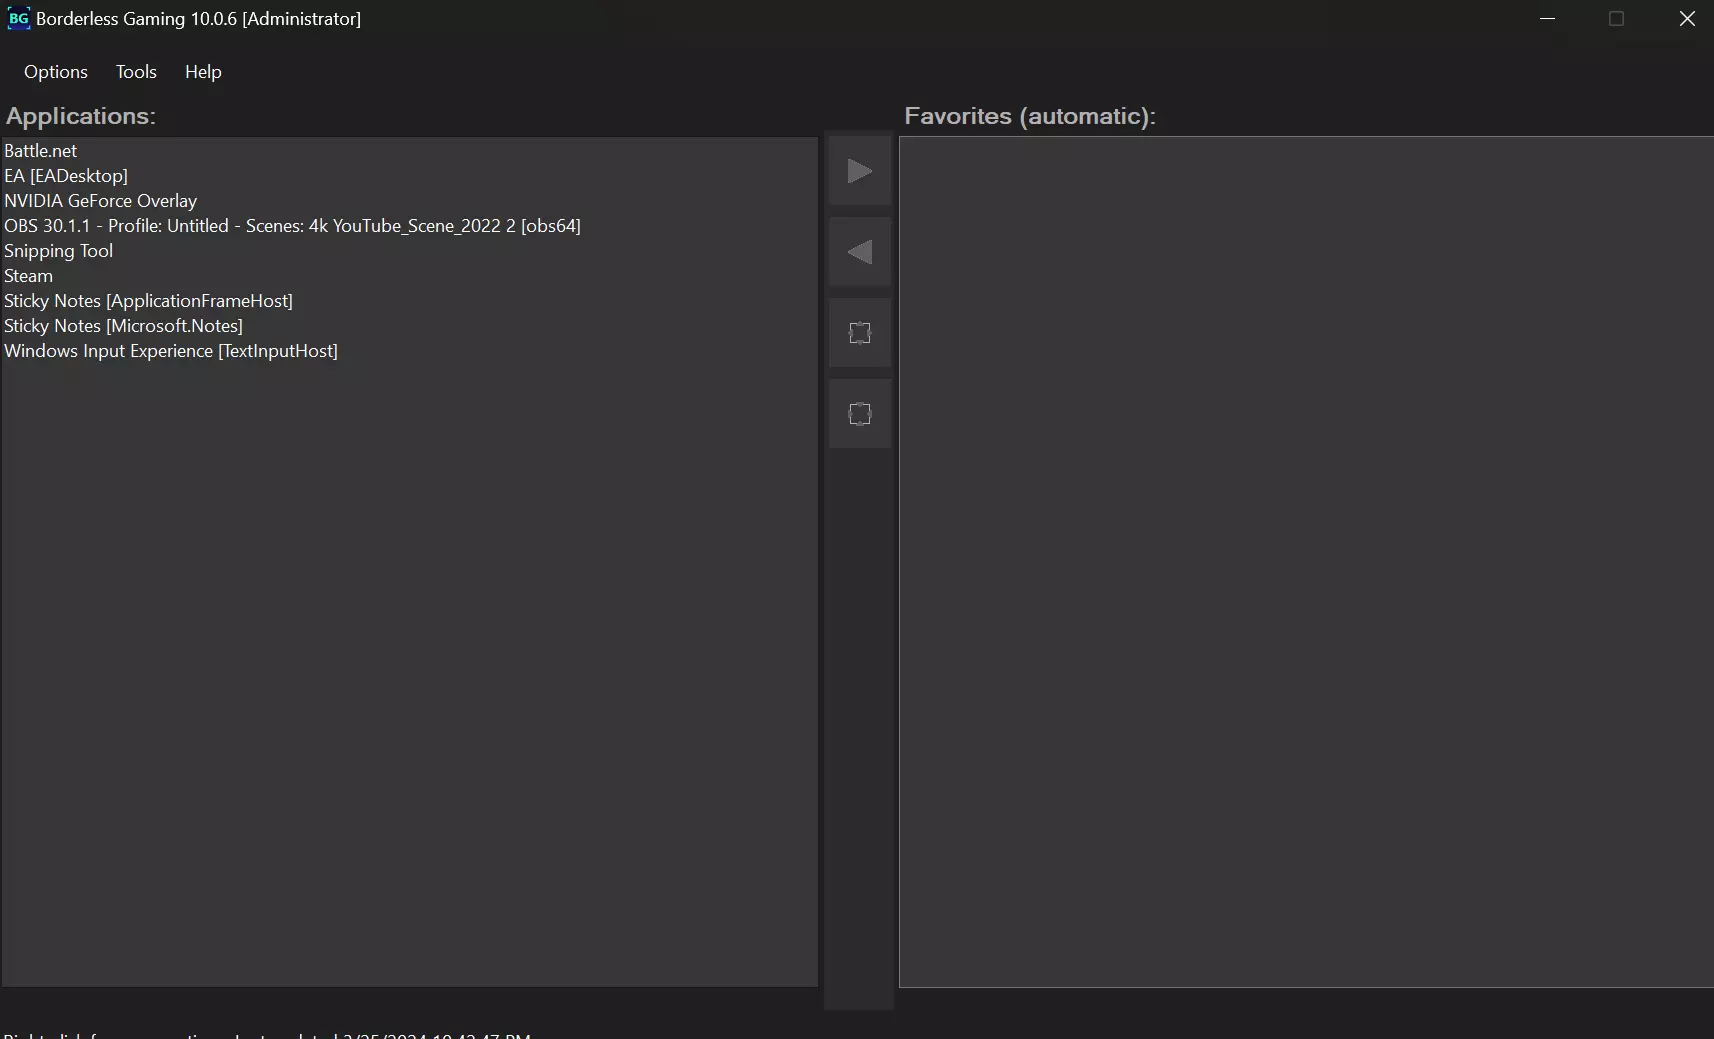Minimize the Borderless Gaming window

pyautogui.click(x=1548, y=19)
